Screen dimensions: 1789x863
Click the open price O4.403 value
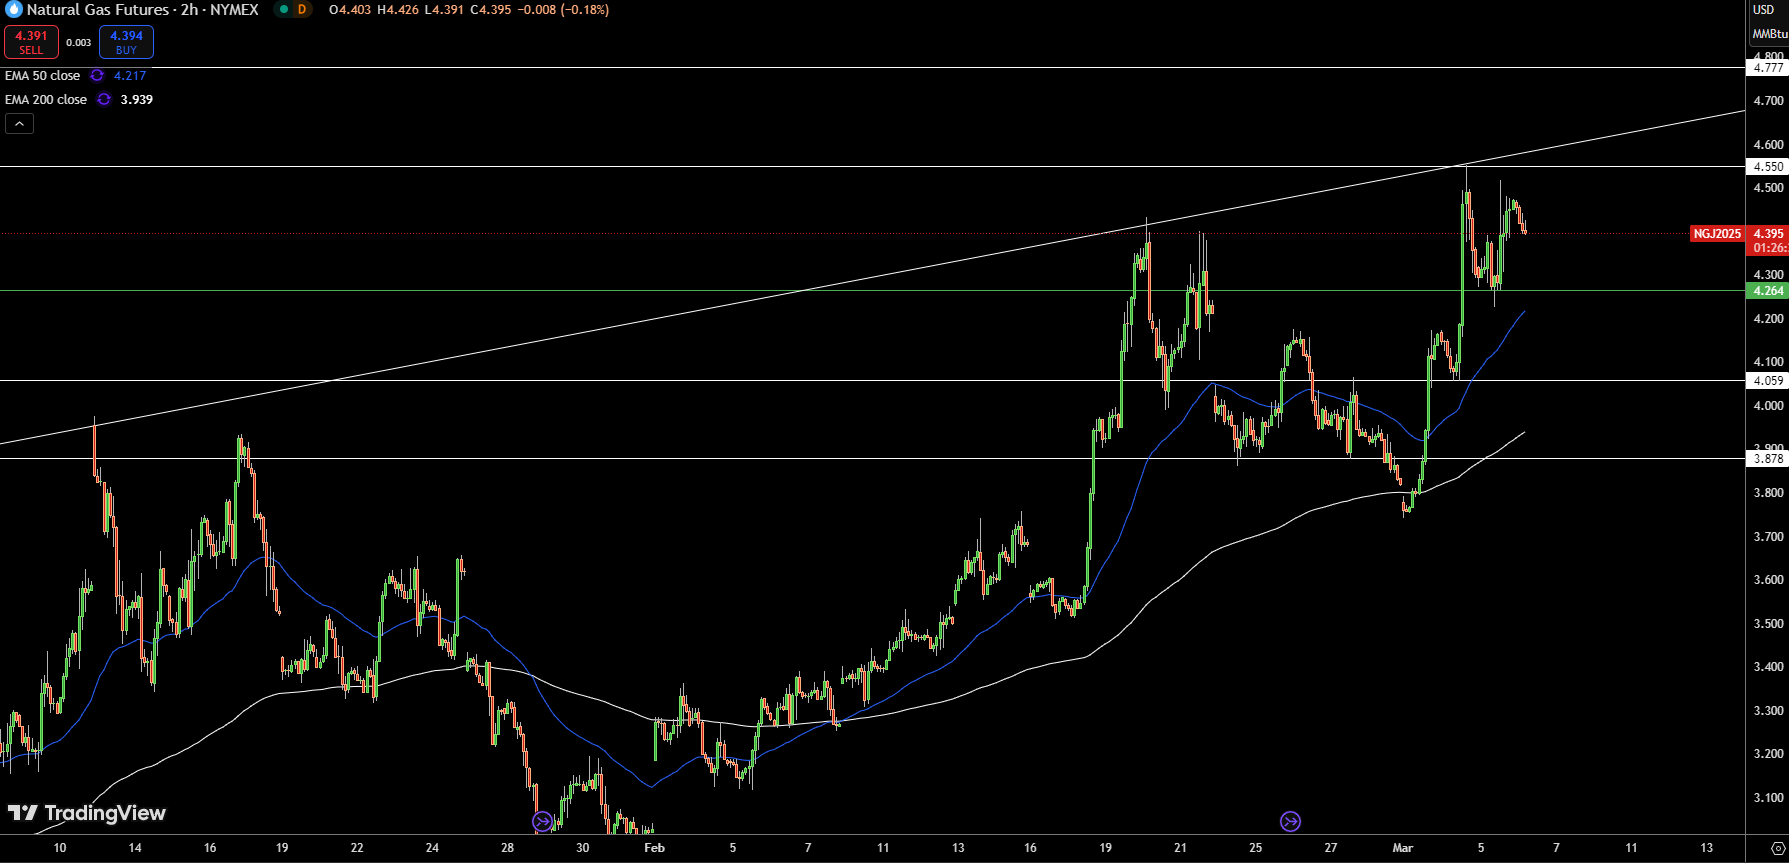(x=350, y=10)
